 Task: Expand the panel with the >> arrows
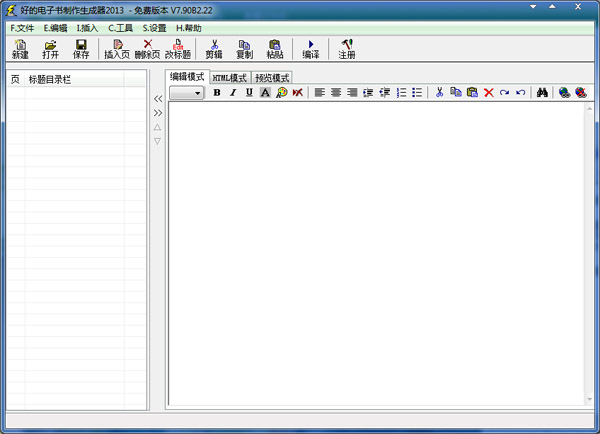point(157,113)
